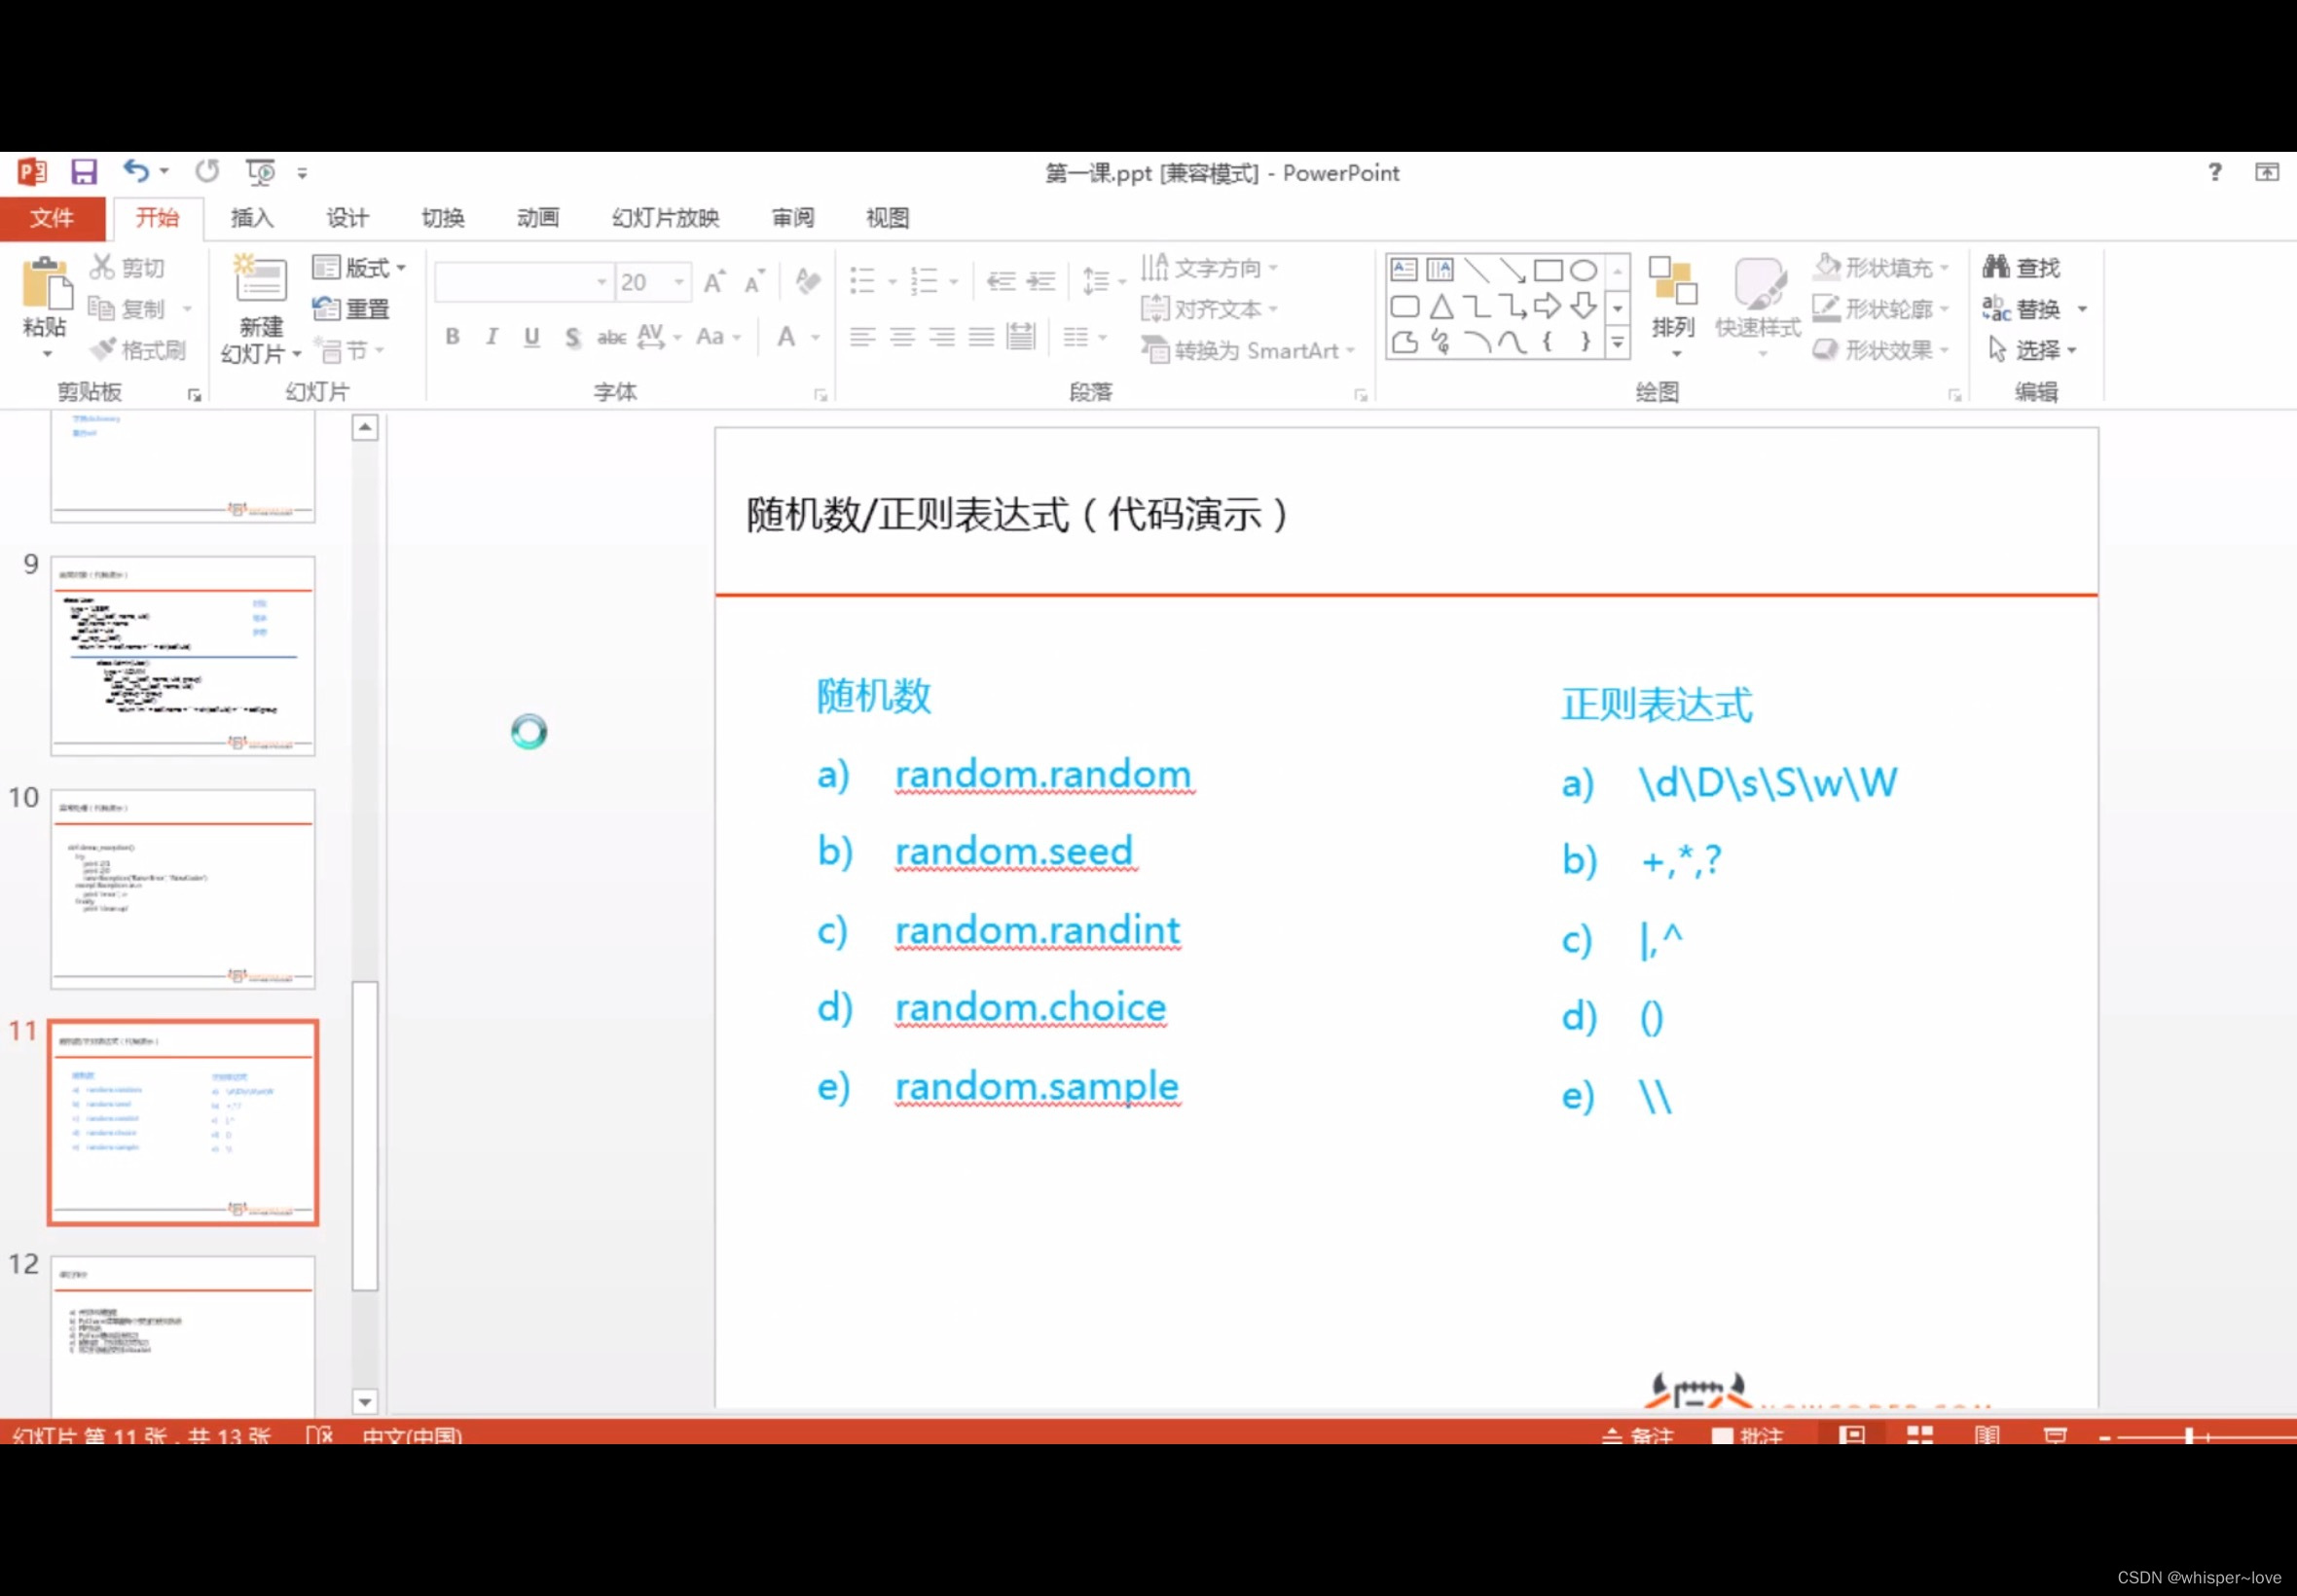Image resolution: width=2297 pixels, height=1596 pixels.
Task: Start slideshow from quick access toolbar icon
Action: tap(261, 172)
